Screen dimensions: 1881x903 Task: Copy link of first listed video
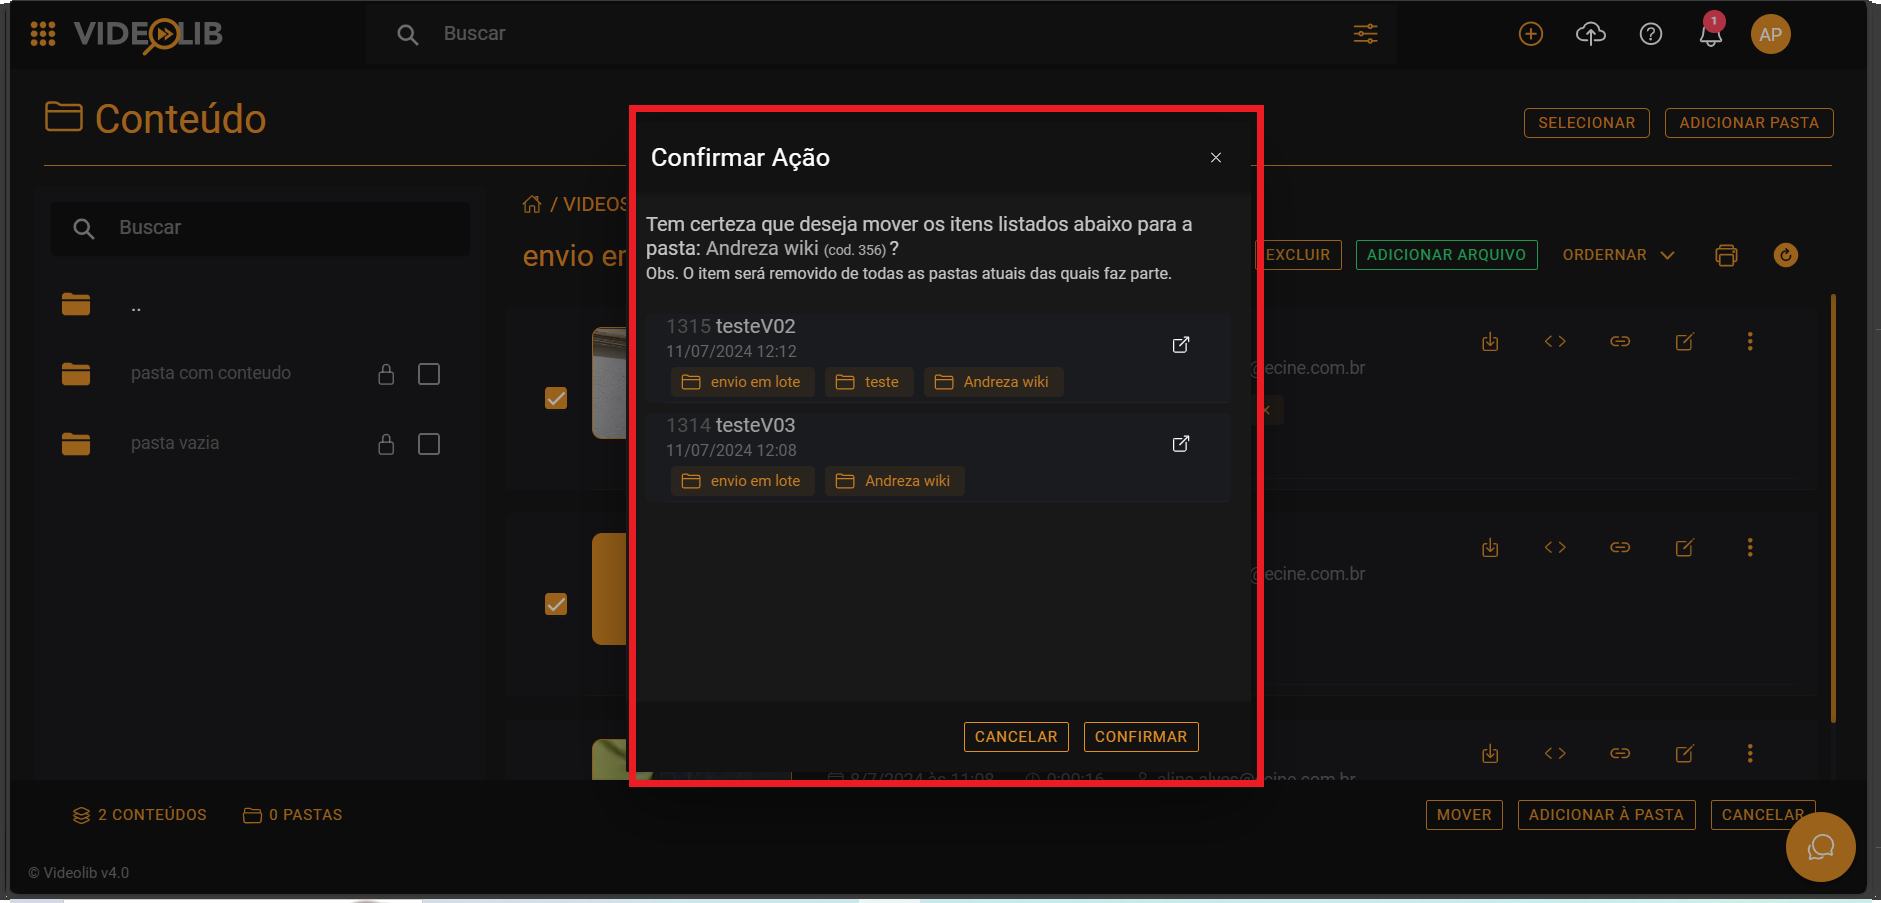[x=1620, y=342]
